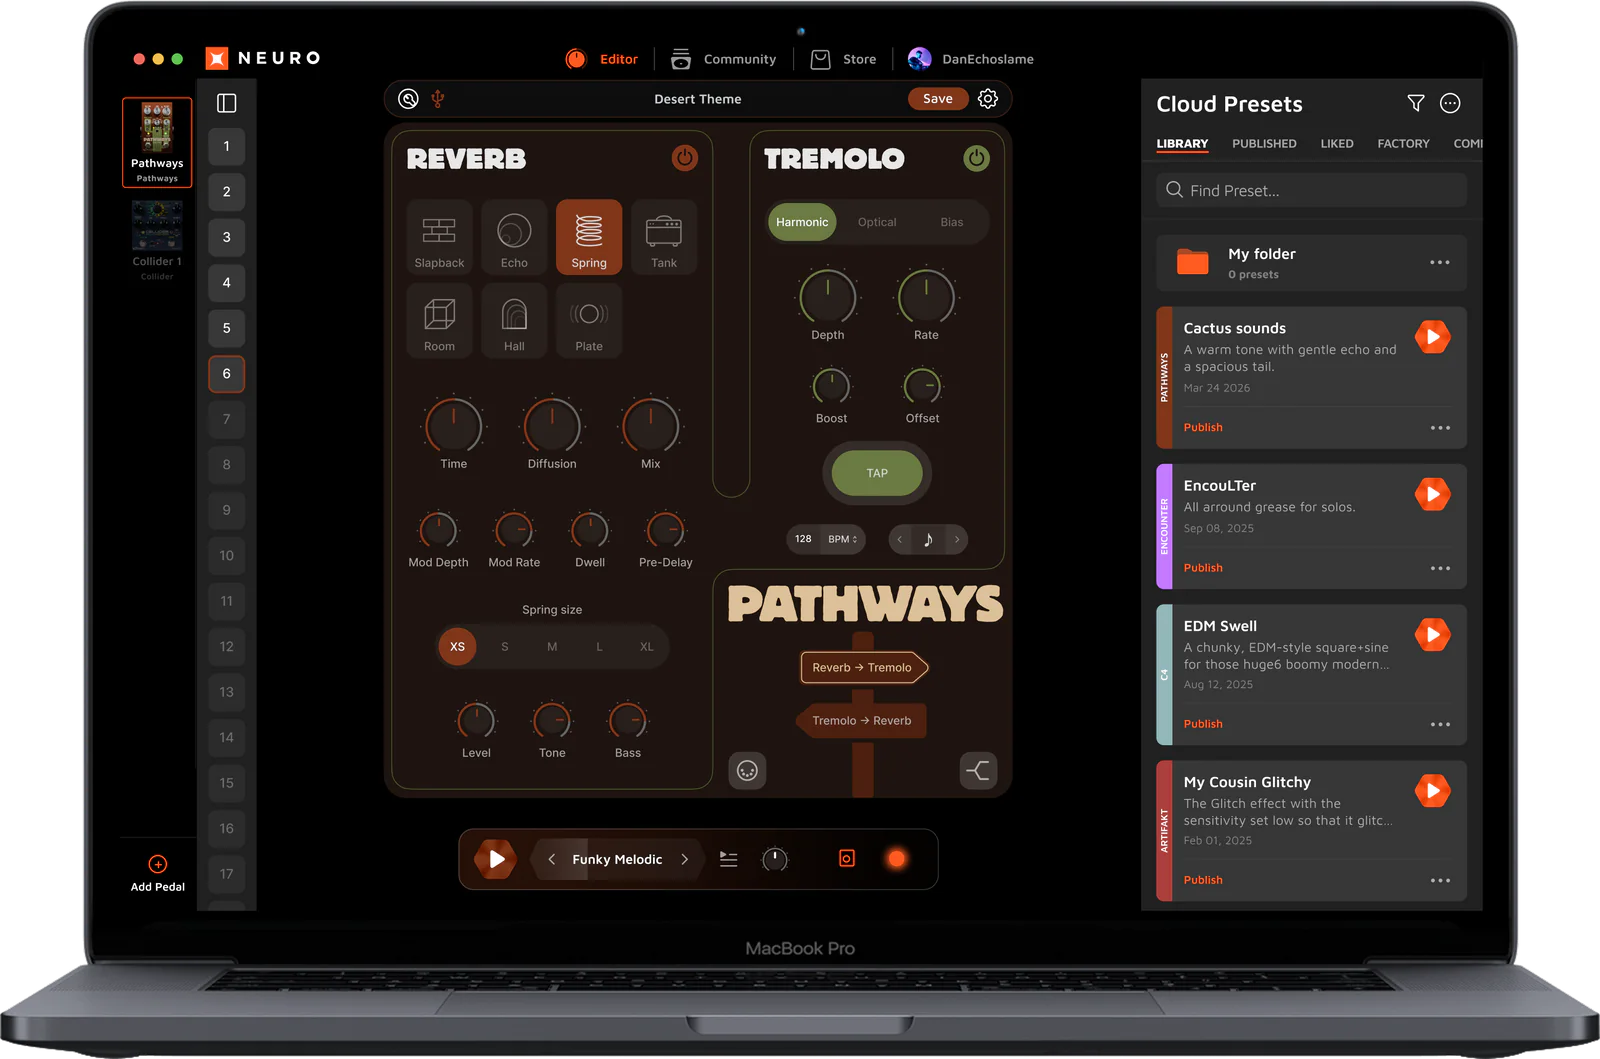
Task: Open the settings gear next to Save
Action: 988,99
